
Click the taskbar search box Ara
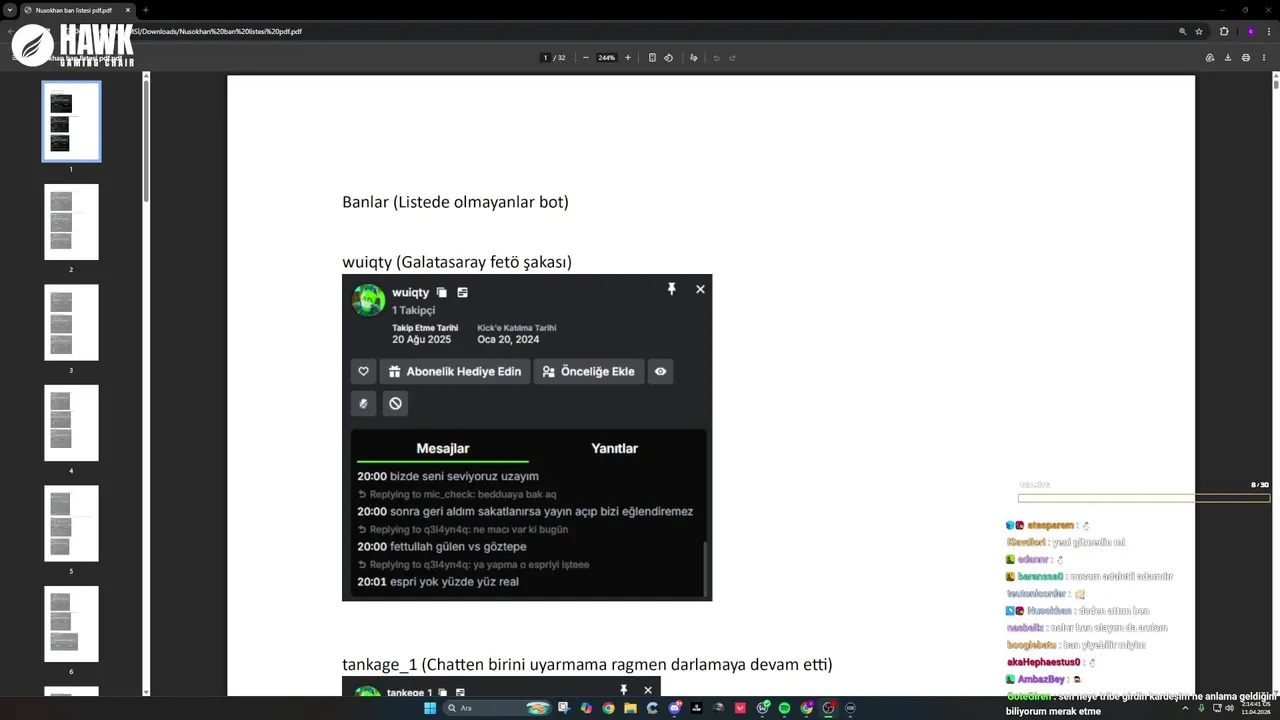498,708
